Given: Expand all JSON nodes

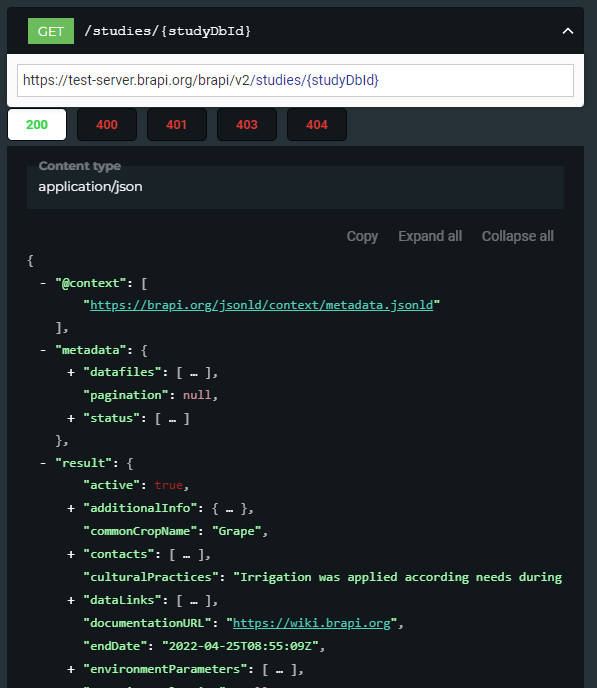Looking at the screenshot, I should [x=430, y=236].
